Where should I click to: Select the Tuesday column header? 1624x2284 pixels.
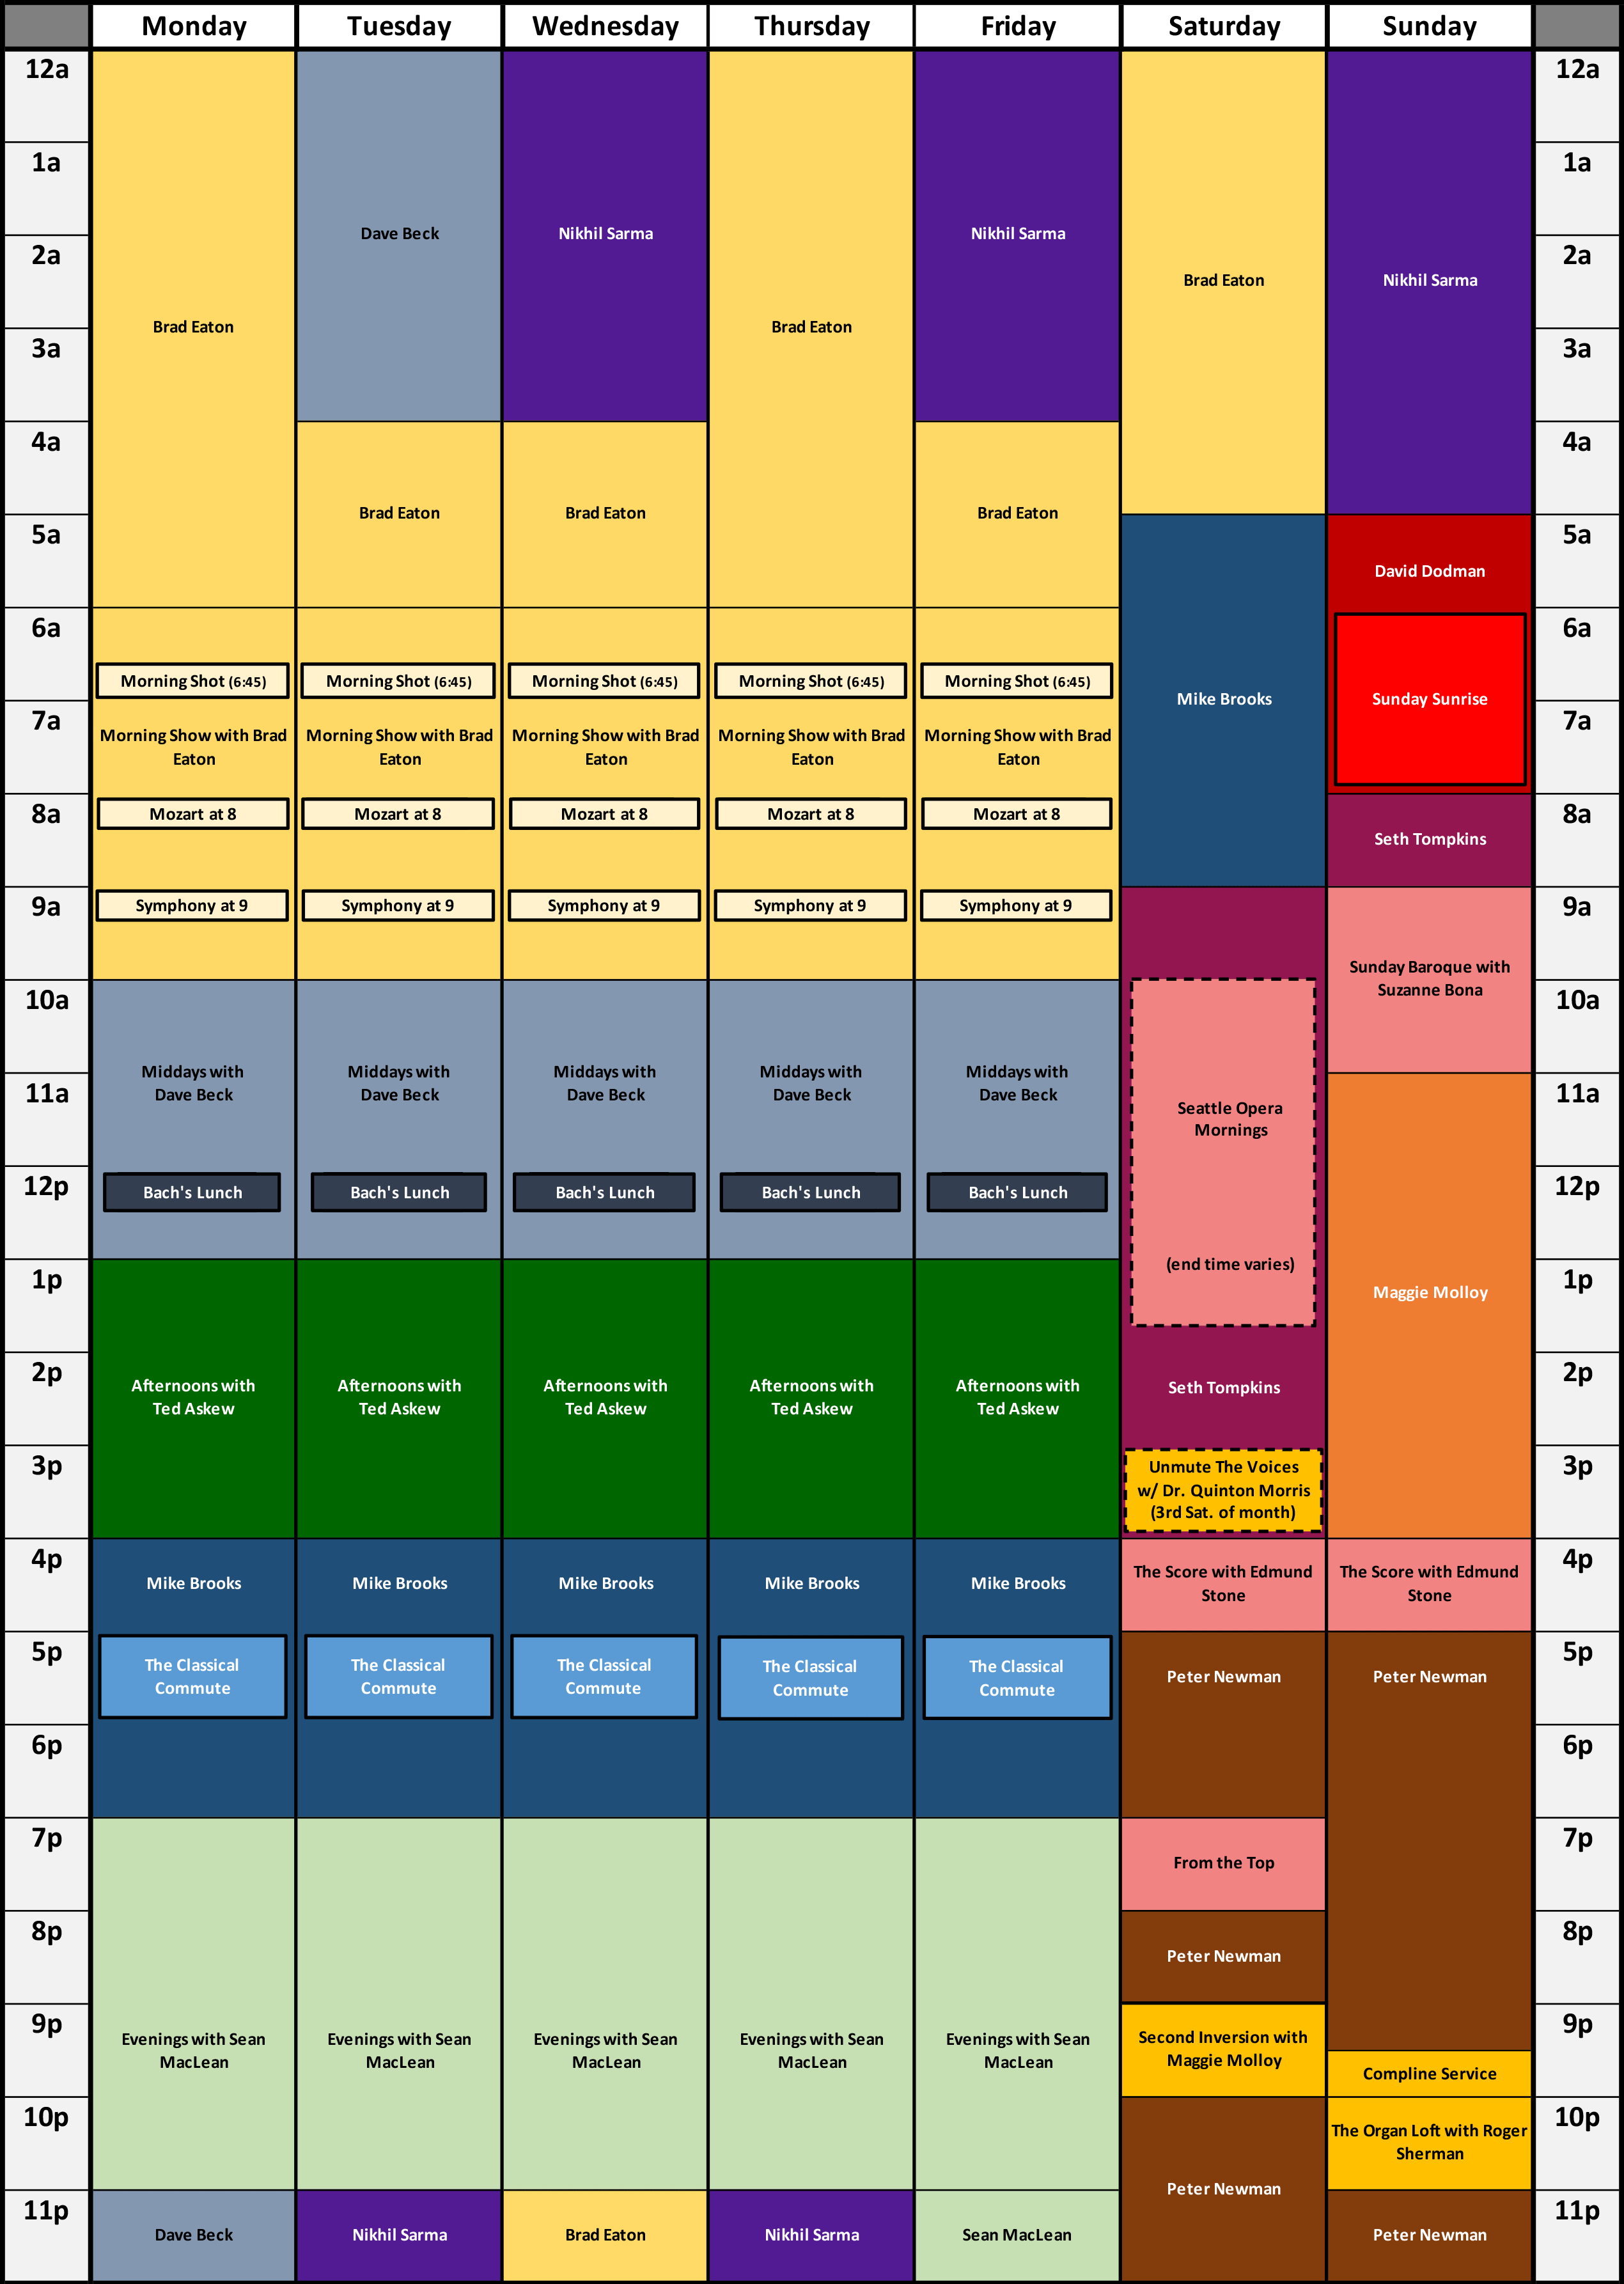(x=399, y=26)
